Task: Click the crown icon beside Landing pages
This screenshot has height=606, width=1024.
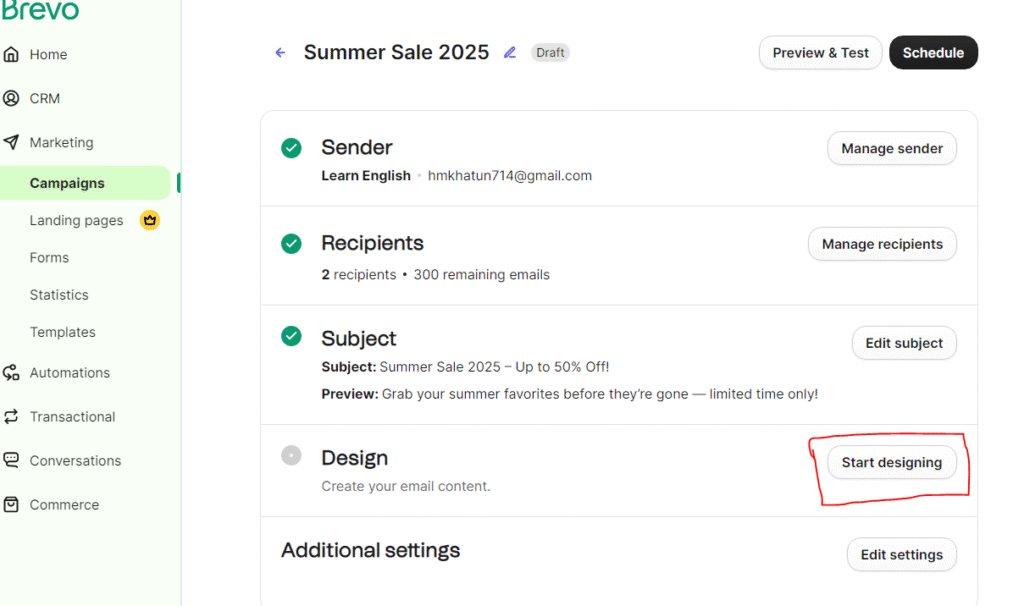Action: click(x=150, y=220)
